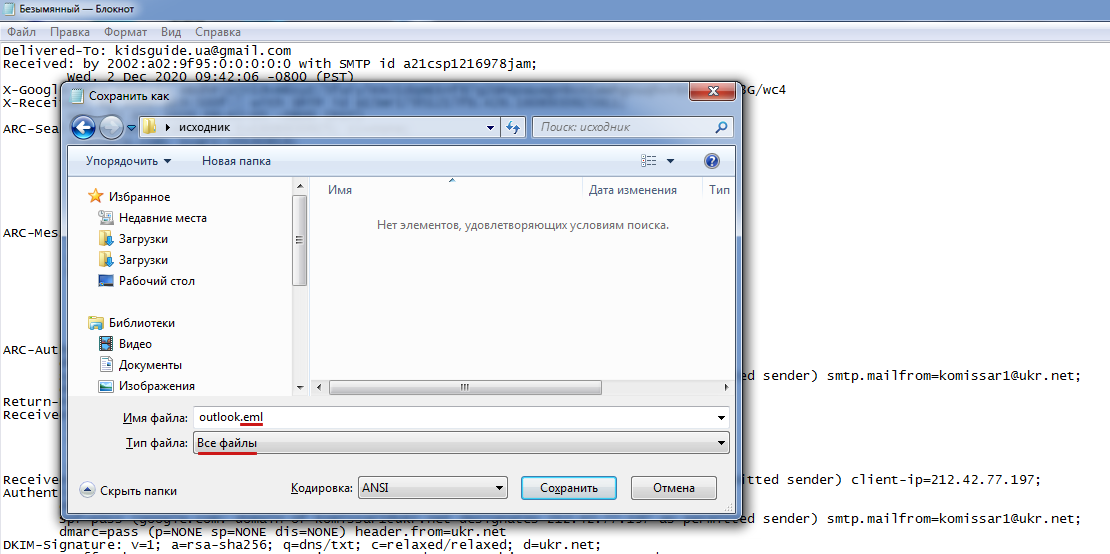
Task: Open Недавние места in sidebar
Action: coord(162,218)
